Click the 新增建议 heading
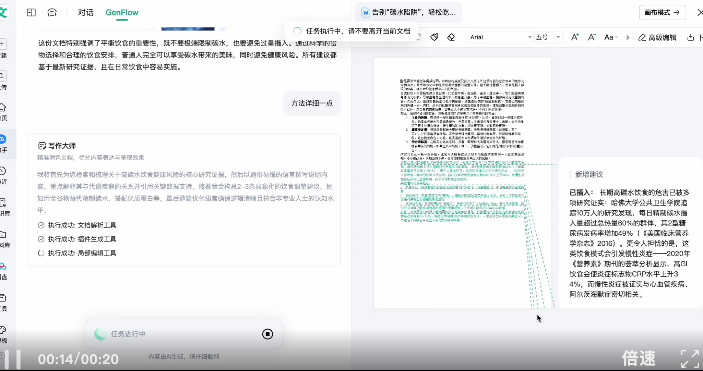Viewport: 703px width, 371px height. (589, 174)
